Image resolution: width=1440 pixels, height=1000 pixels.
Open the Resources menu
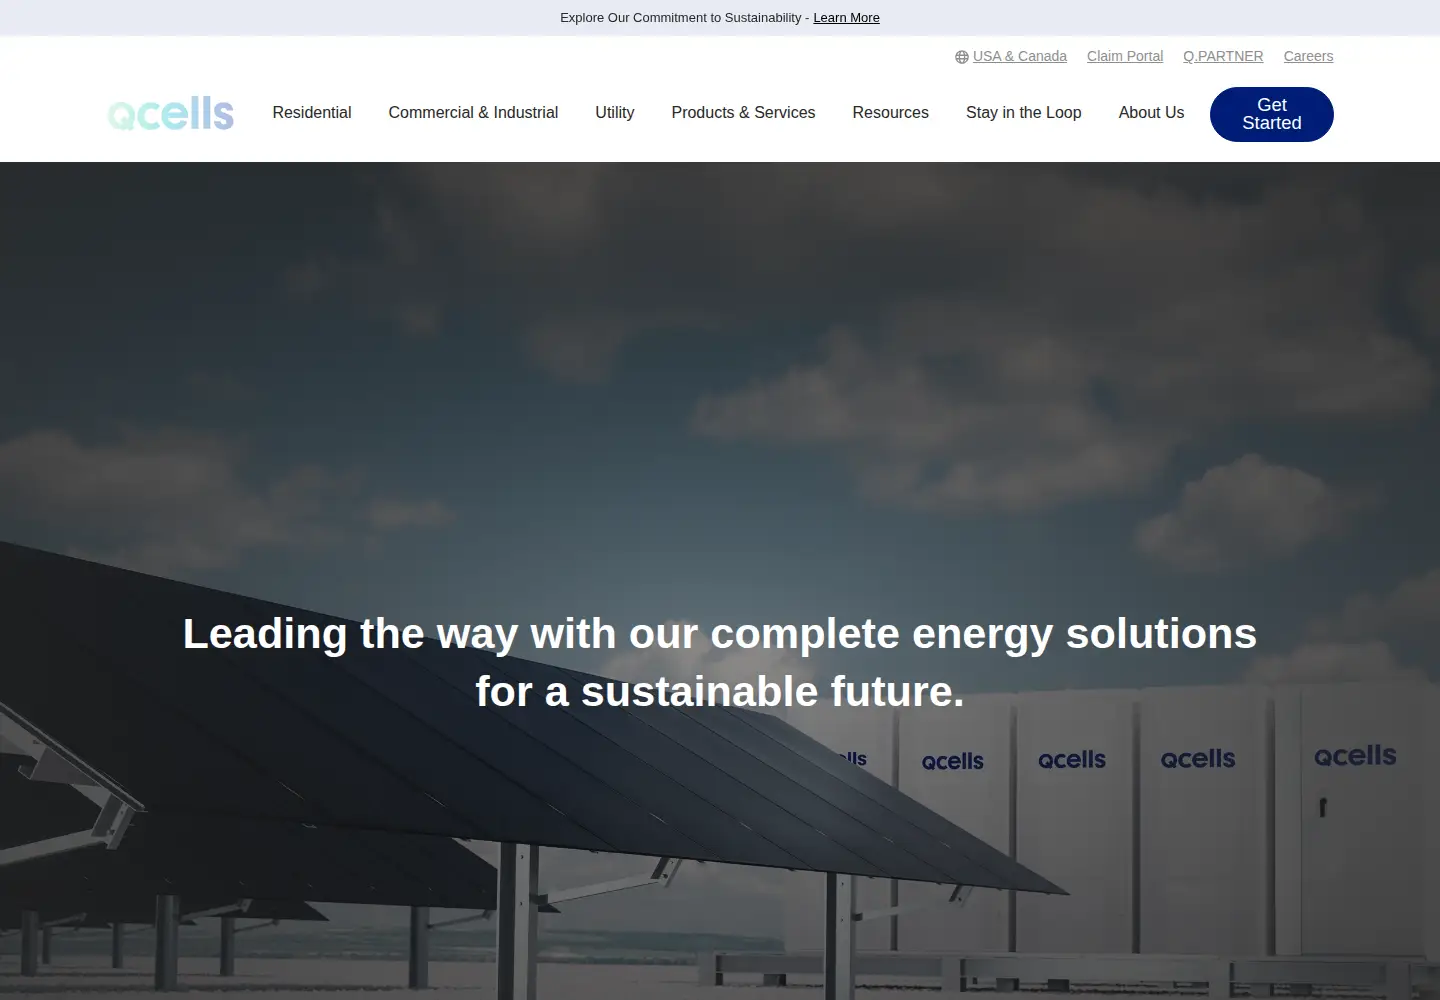click(x=890, y=113)
